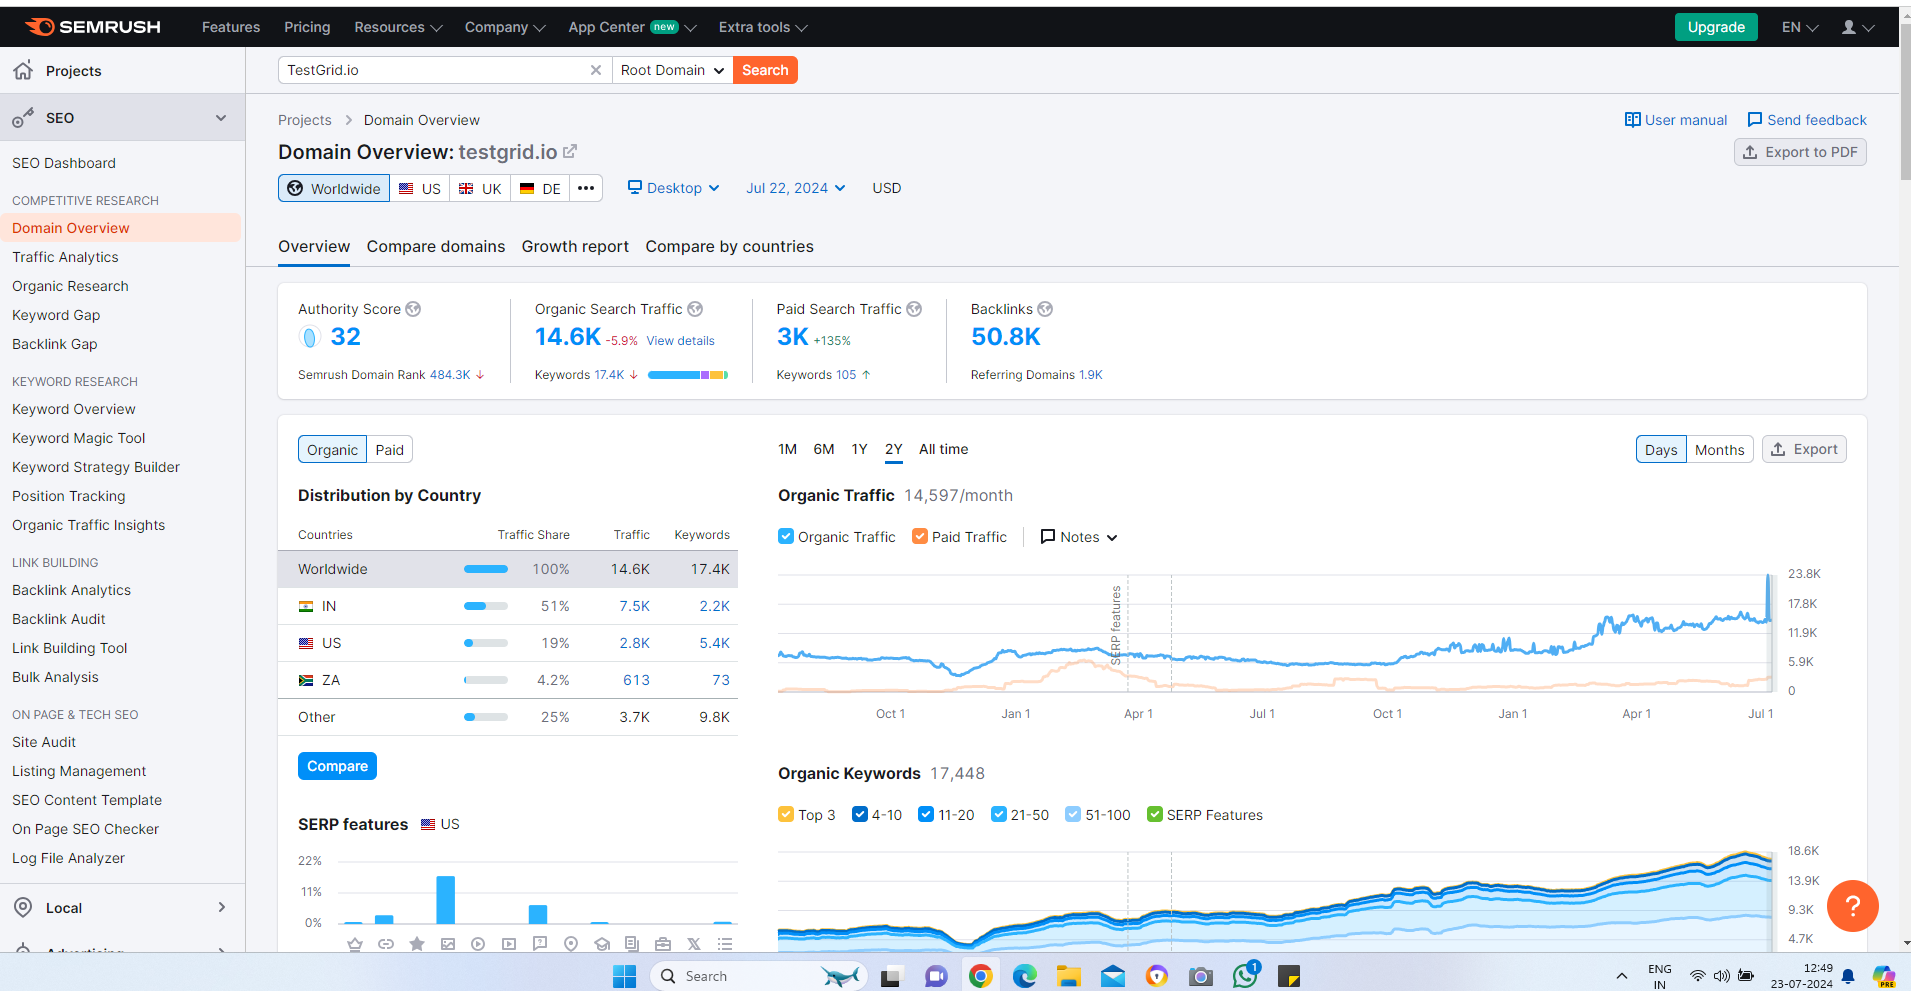Click the Projects home icon
This screenshot has height=991, width=1911.
[x=23, y=71]
